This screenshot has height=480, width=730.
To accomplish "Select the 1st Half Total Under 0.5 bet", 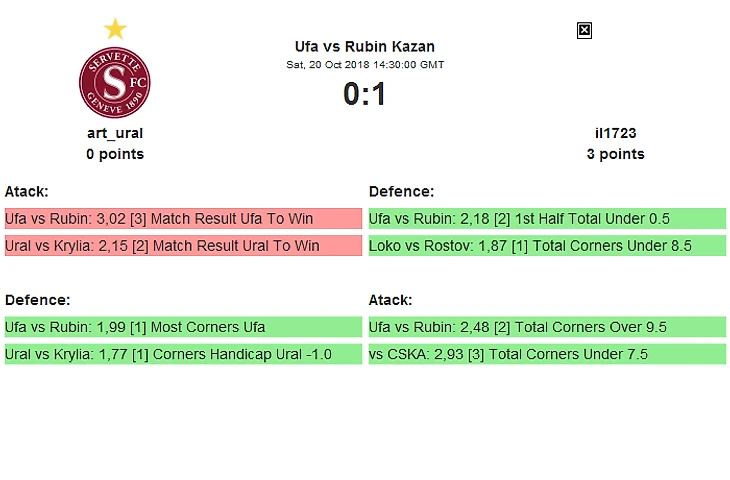I will pos(547,218).
